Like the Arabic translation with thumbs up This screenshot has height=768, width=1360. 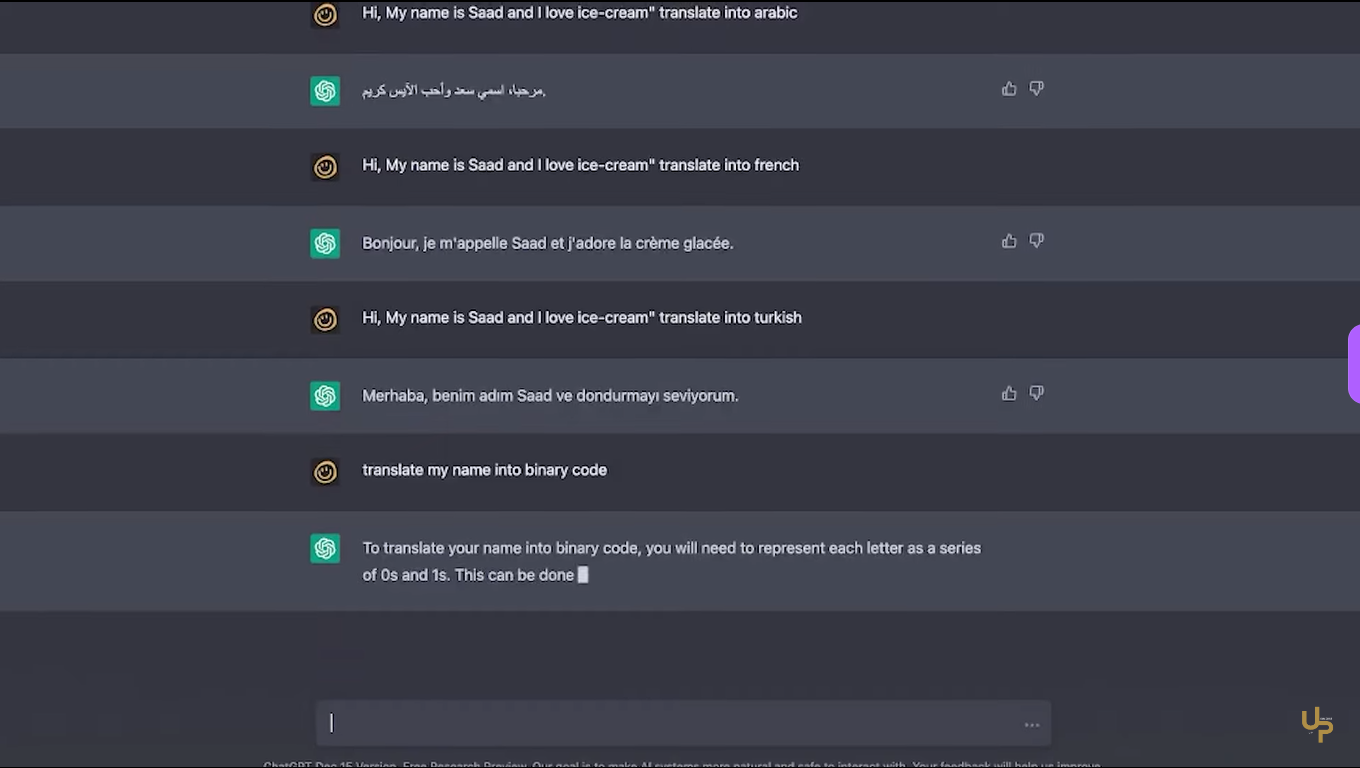(x=1009, y=89)
